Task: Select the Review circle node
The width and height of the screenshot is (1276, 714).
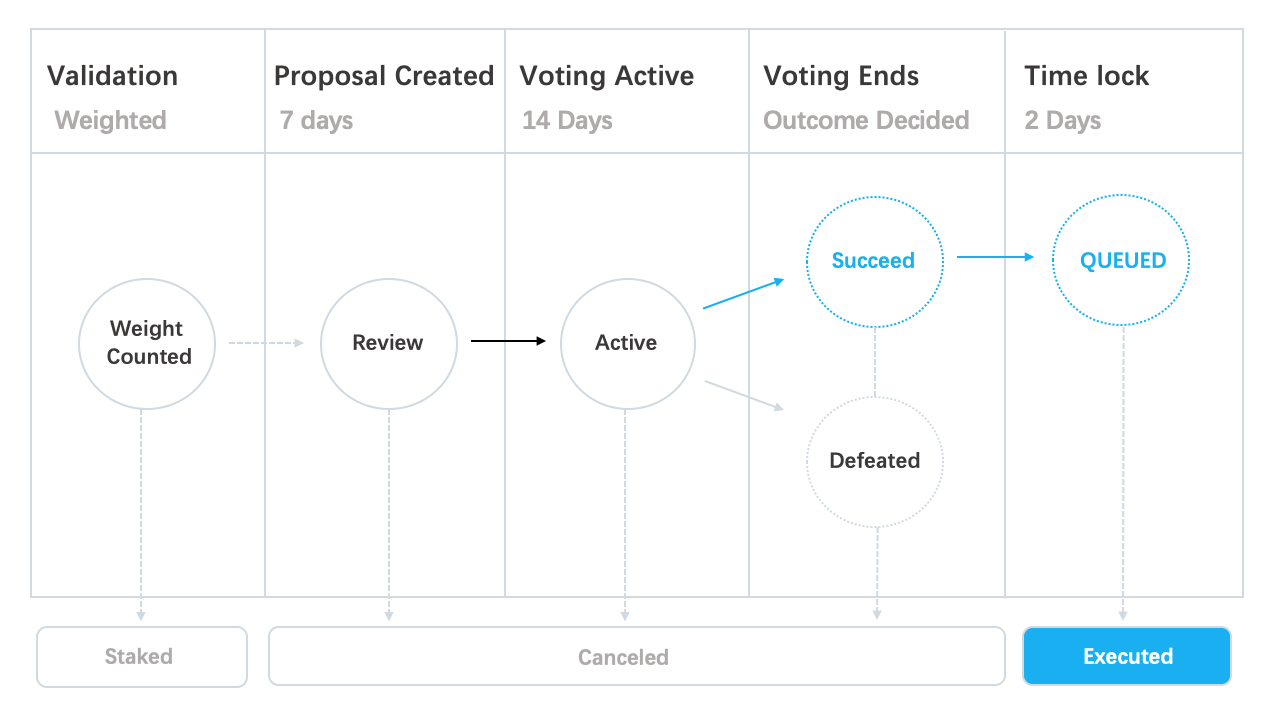Action: [x=388, y=343]
